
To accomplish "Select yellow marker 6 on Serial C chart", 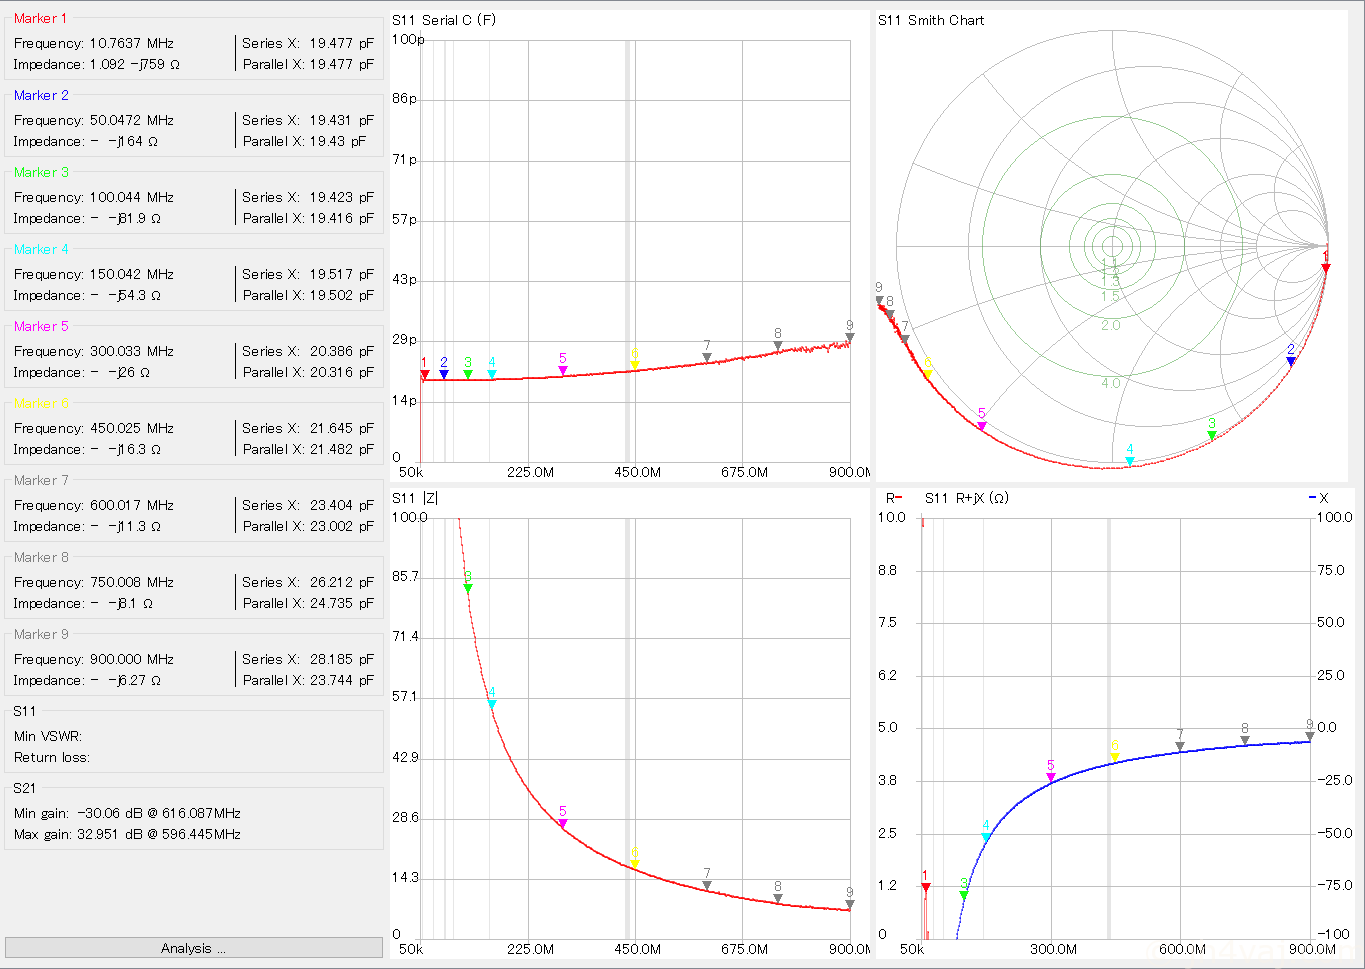I will 634,365.
